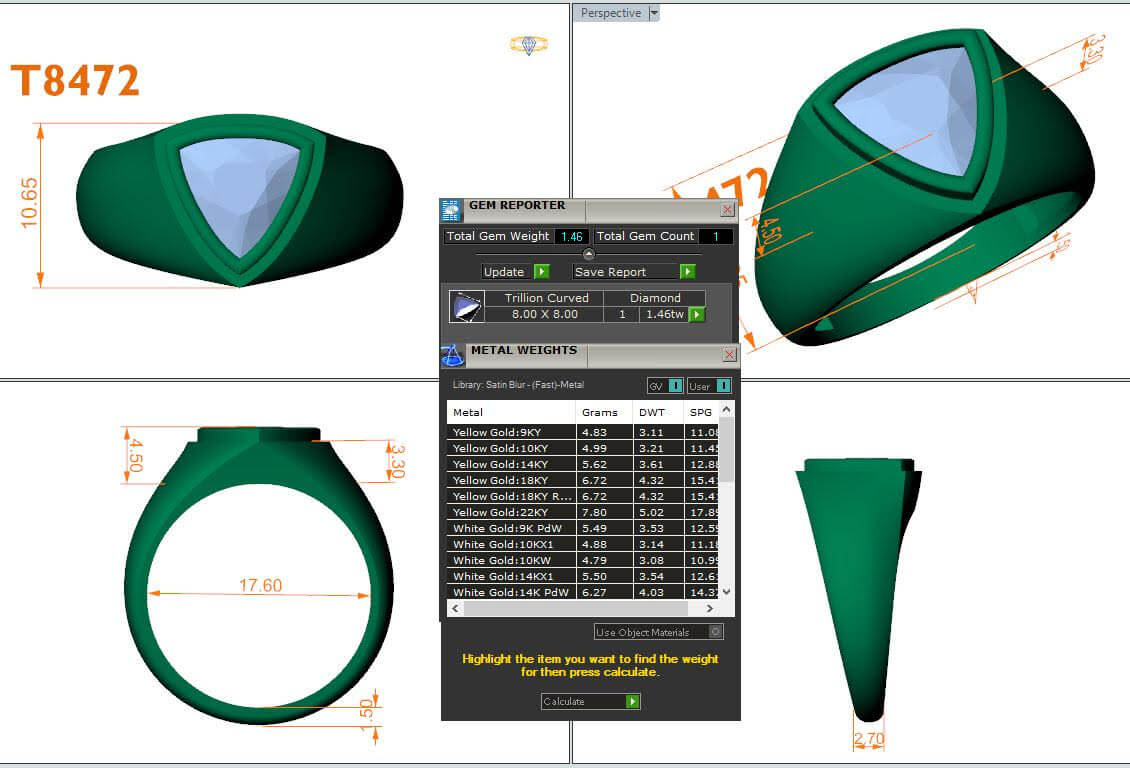
Task: Click the diamond ring logo icon
Action: click(x=529, y=45)
